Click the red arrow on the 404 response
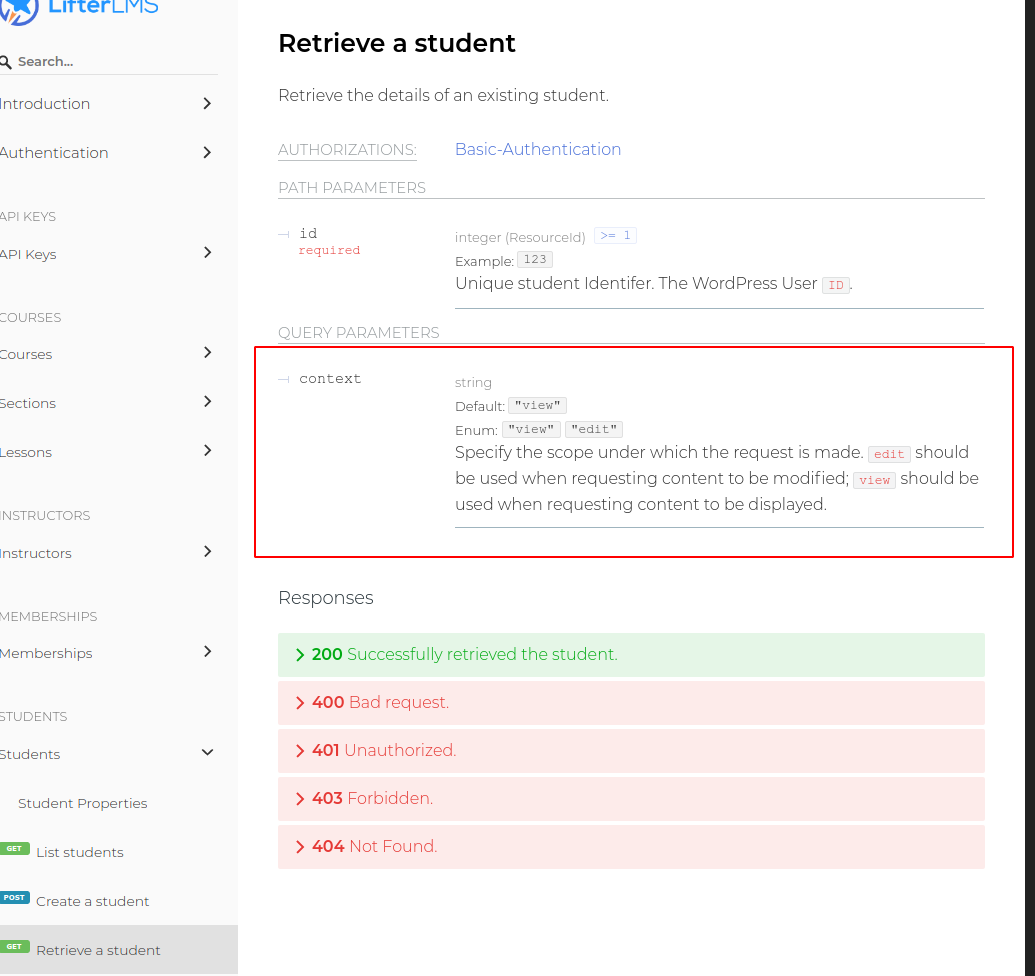 300,846
